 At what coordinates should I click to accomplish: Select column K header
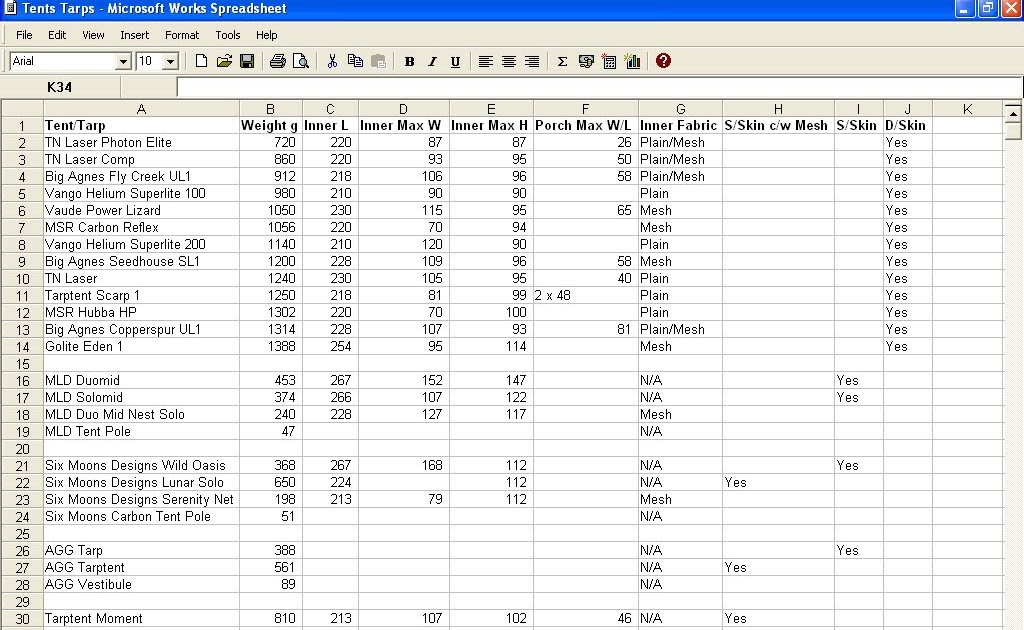click(968, 109)
